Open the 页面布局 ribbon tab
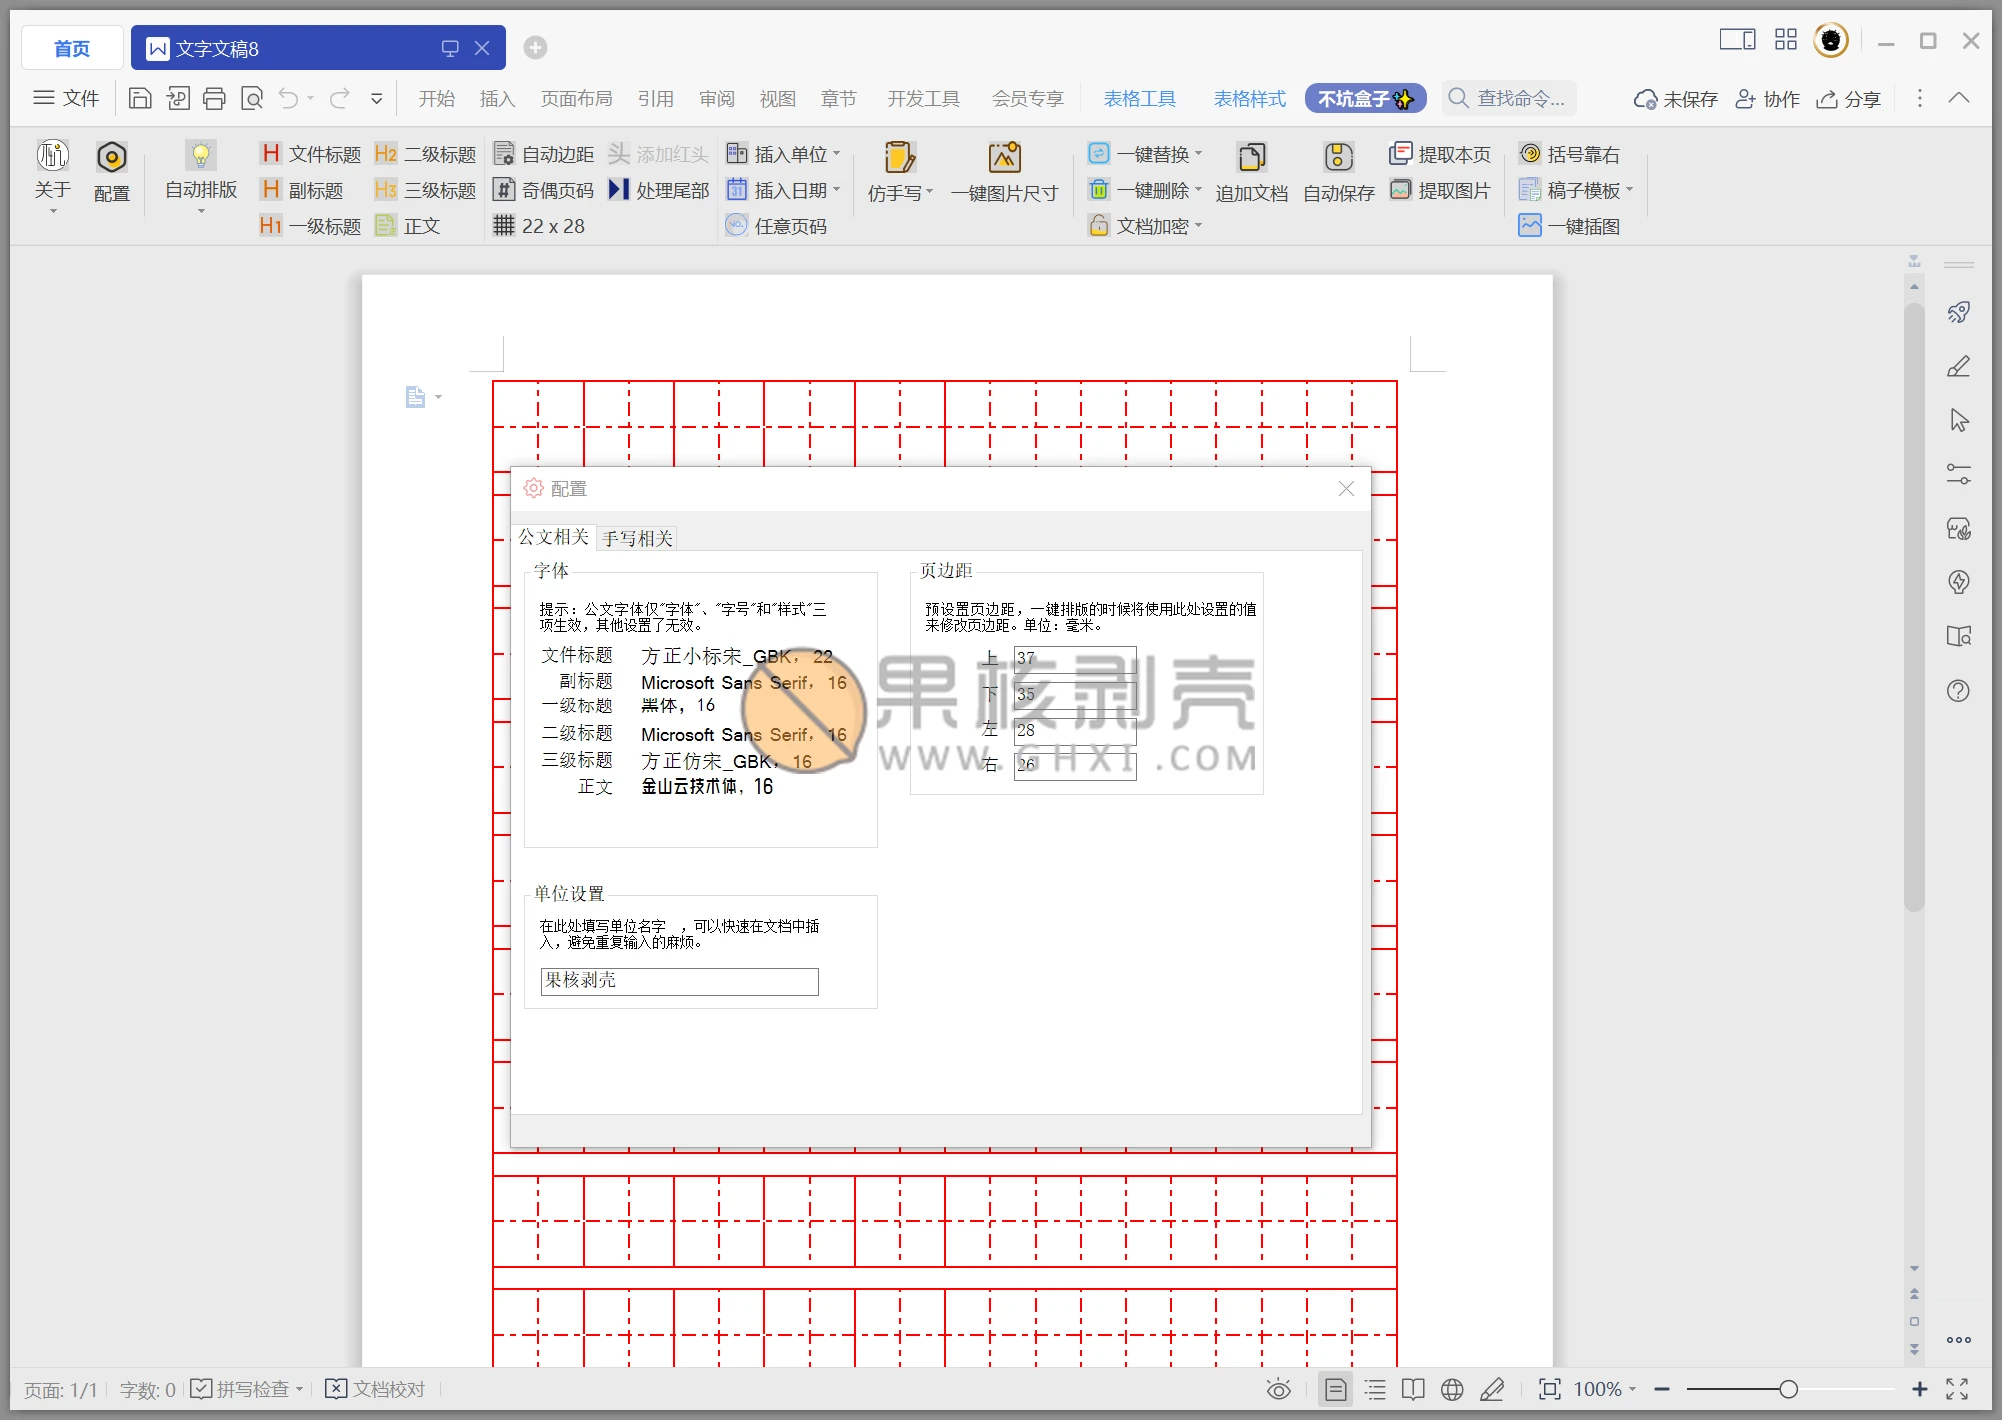This screenshot has width=2002, height=1420. pyautogui.click(x=576, y=98)
